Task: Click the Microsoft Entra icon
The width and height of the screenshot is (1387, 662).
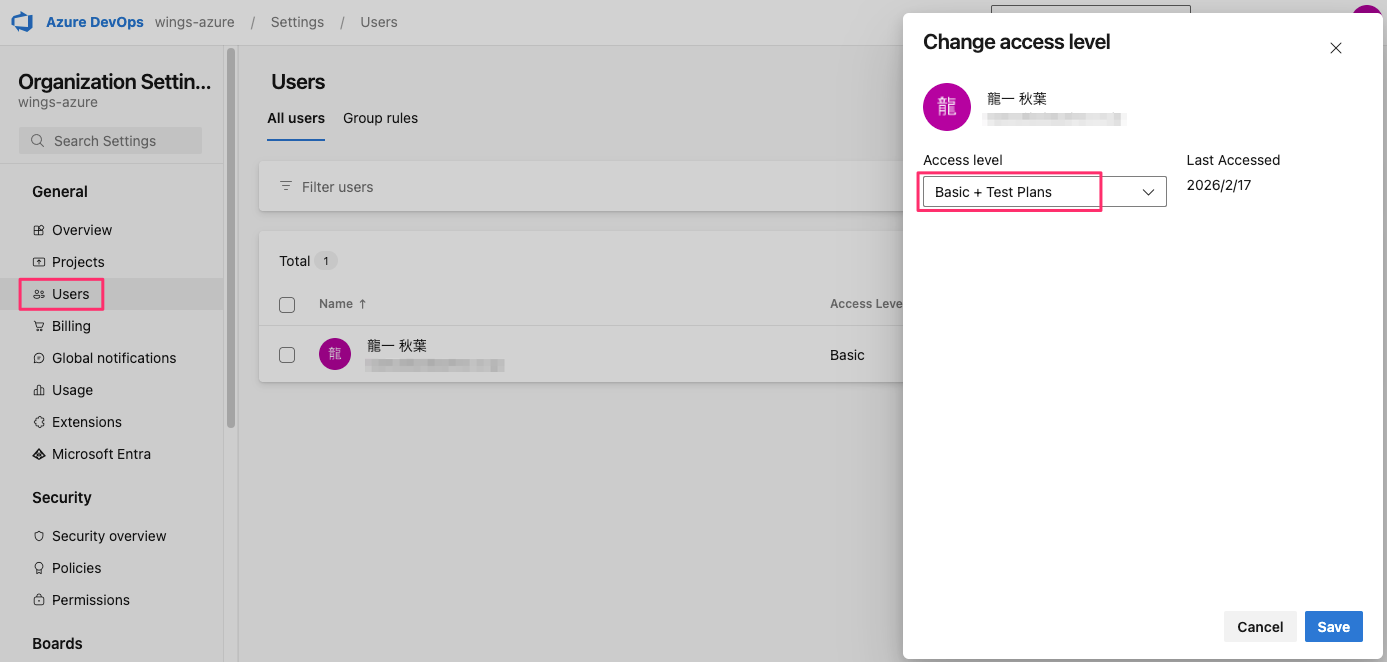Action: point(39,454)
